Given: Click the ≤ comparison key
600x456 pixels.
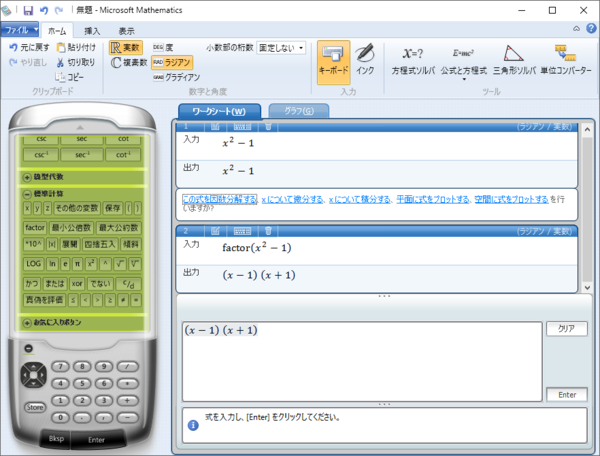Looking at the screenshot, I should [73, 300].
